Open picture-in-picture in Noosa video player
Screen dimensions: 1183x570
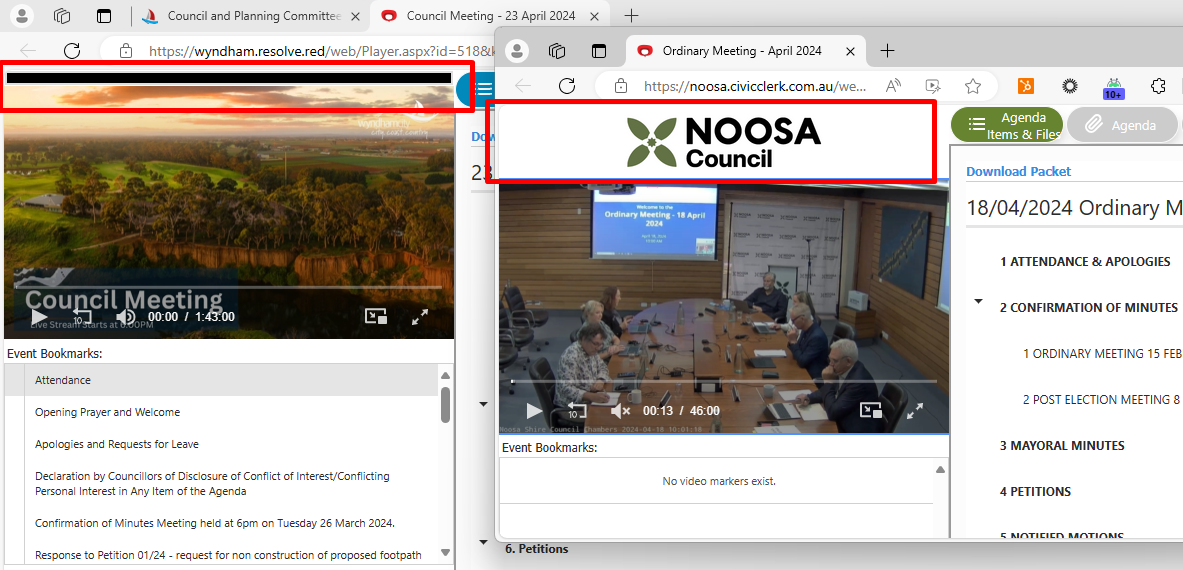(x=871, y=410)
